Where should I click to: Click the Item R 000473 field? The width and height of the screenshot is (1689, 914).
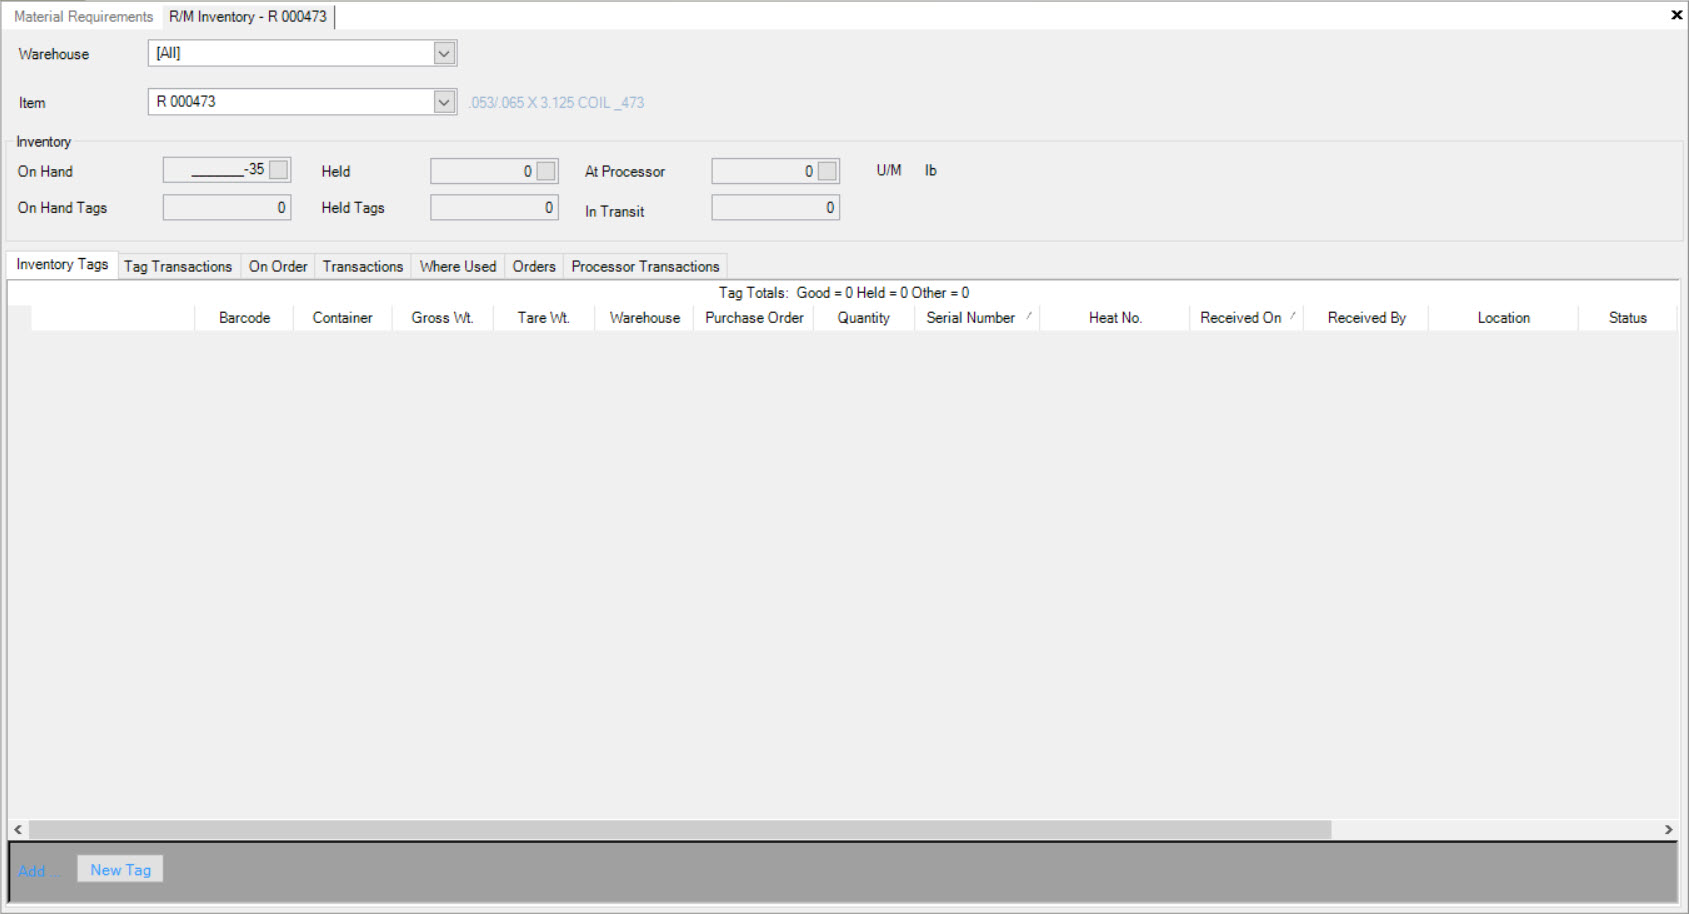tap(302, 102)
